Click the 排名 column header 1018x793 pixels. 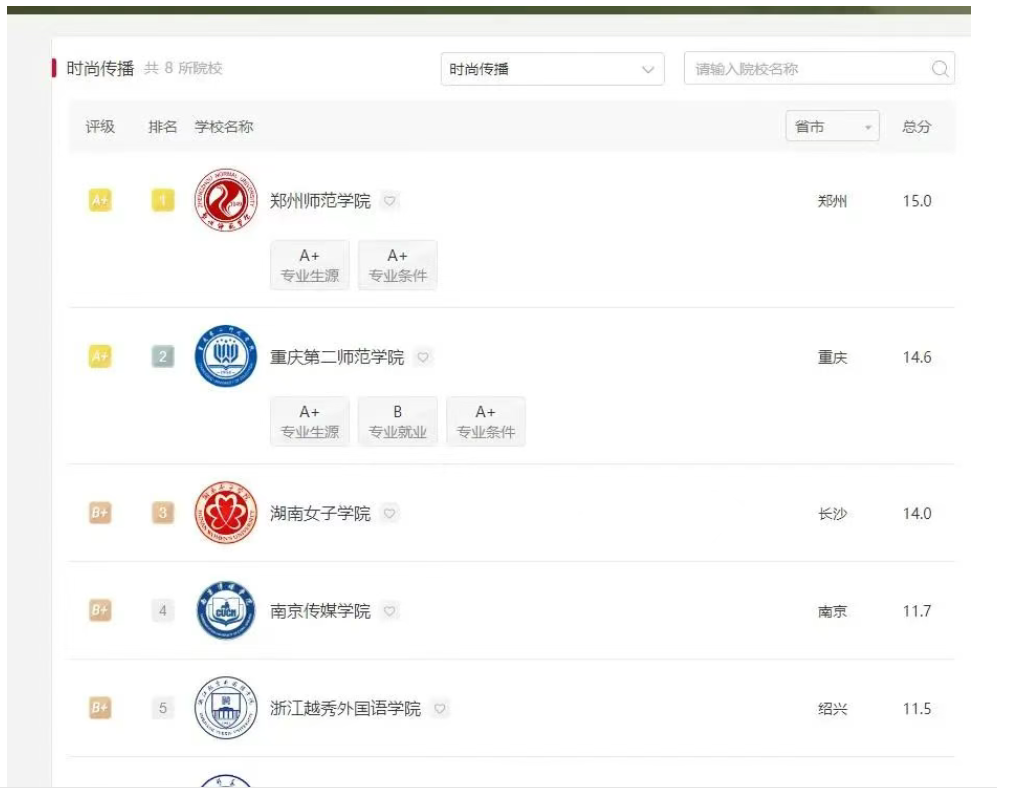pos(162,127)
